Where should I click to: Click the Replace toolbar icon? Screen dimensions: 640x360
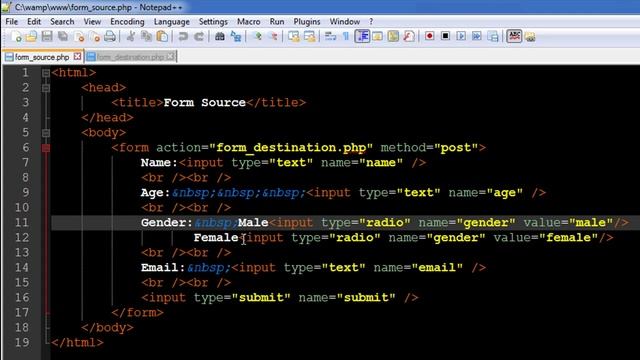coord(236,36)
